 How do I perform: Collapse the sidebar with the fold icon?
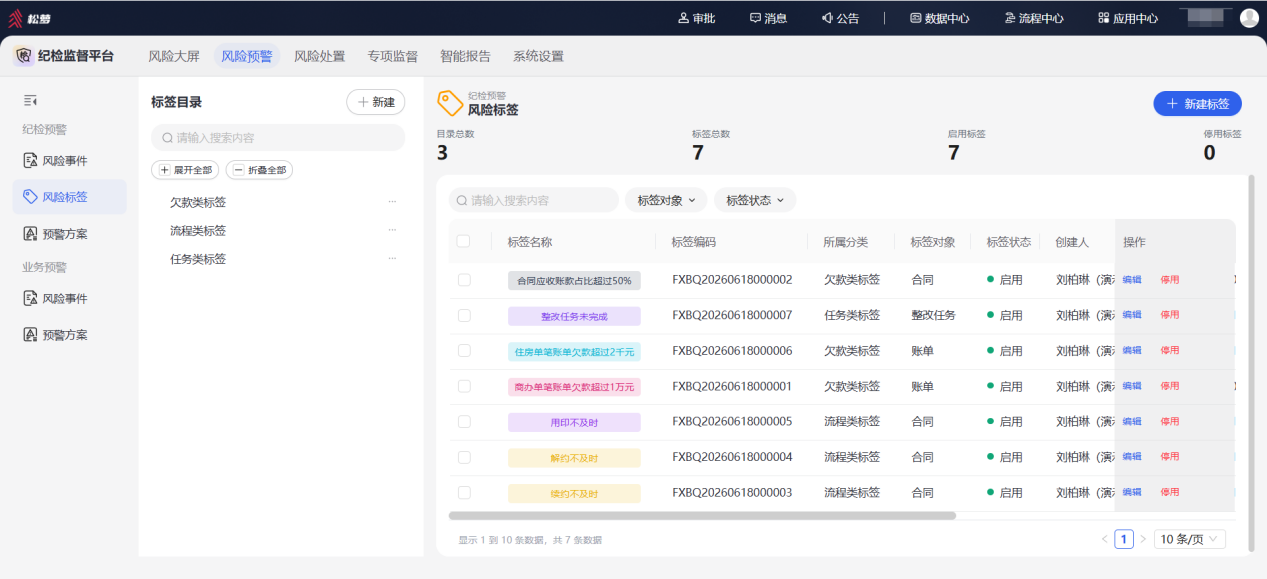click(x=31, y=101)
